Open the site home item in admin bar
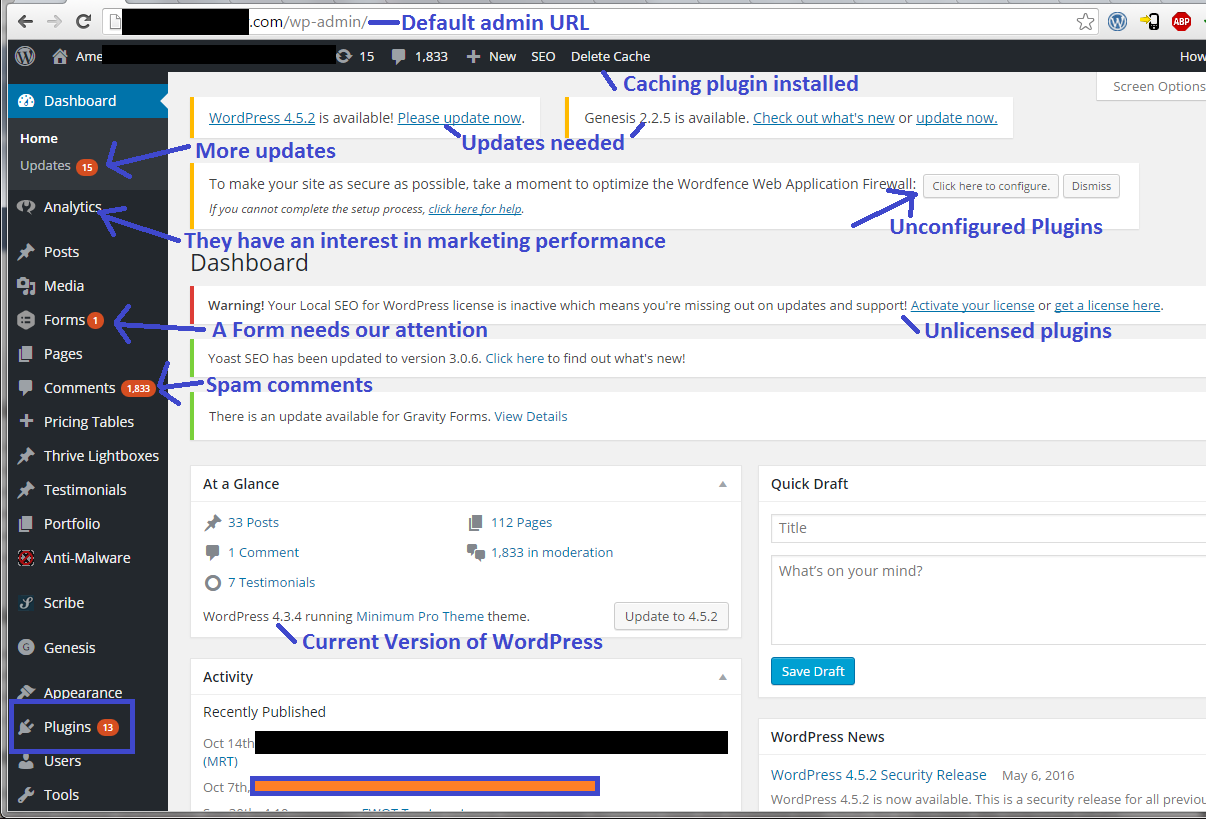1206x819 pixels. (78, 57)
